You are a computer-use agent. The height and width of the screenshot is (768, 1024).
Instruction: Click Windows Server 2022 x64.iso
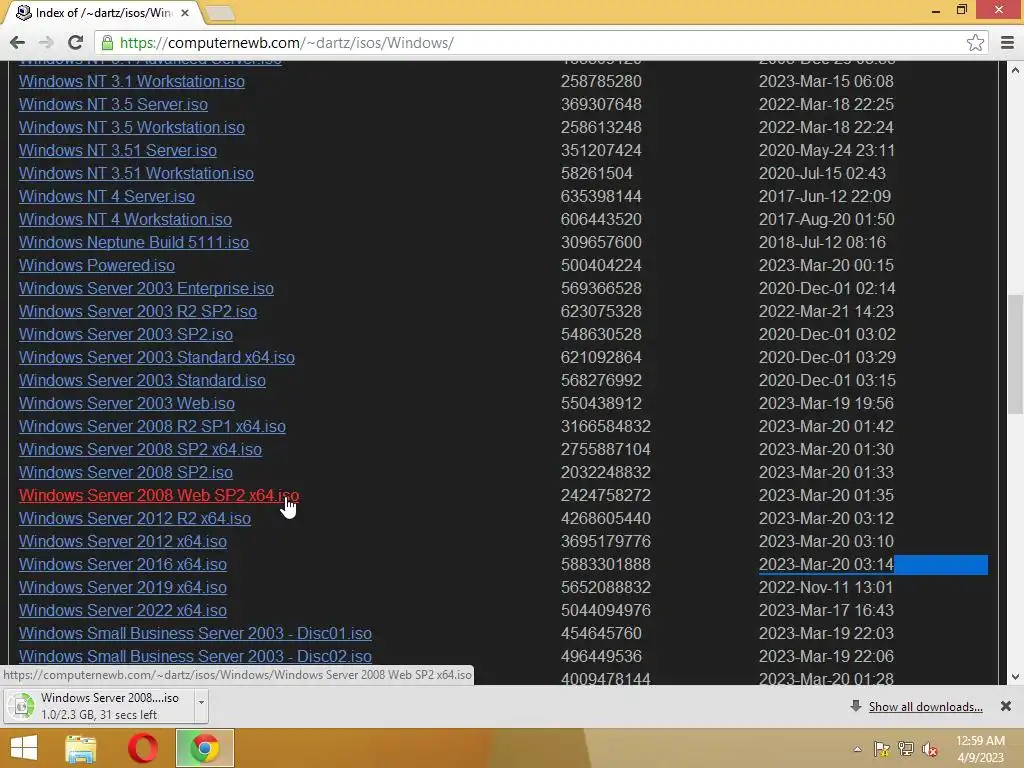(x=123, y=610)
